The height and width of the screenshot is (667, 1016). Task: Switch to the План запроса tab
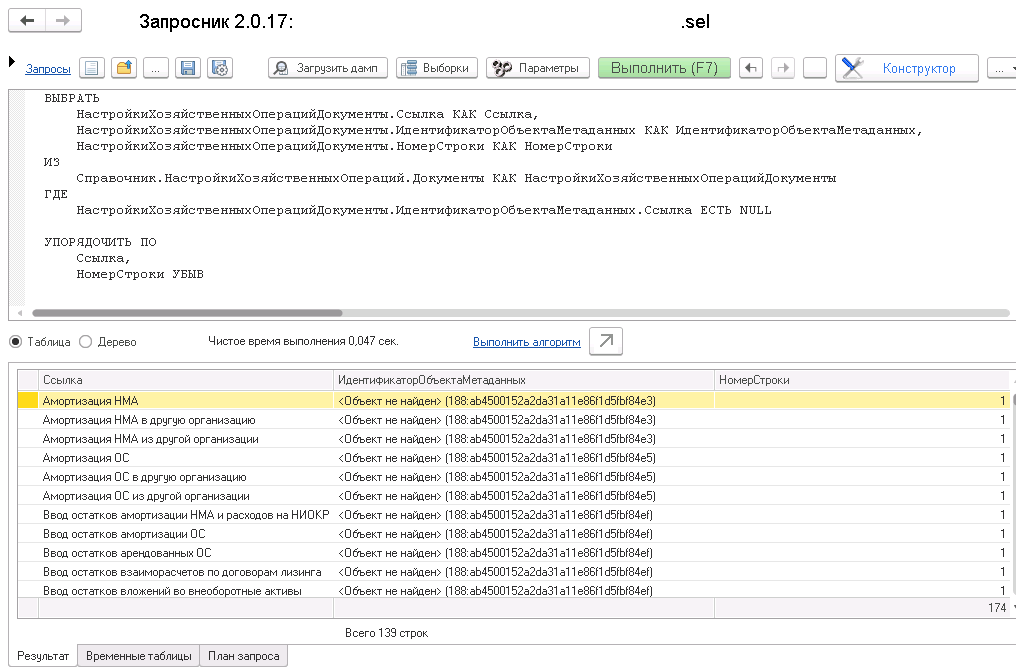click(x=244, y=656)
